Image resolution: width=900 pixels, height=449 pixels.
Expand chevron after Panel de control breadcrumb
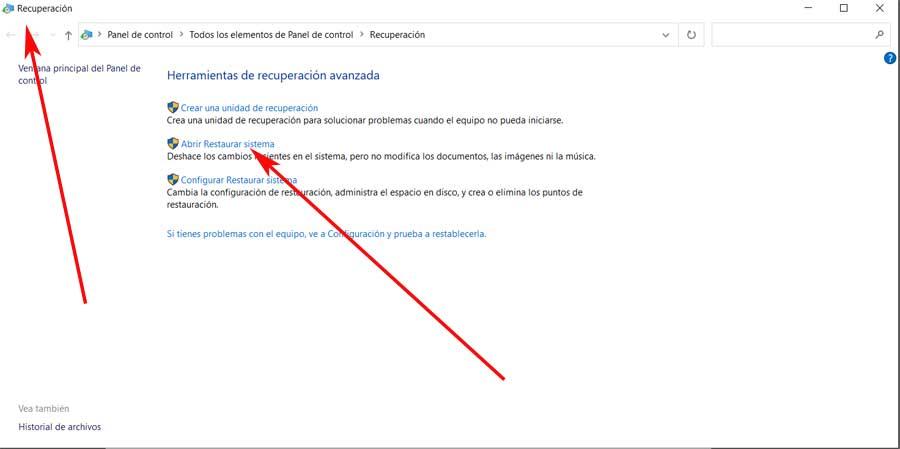coord(181,35)
